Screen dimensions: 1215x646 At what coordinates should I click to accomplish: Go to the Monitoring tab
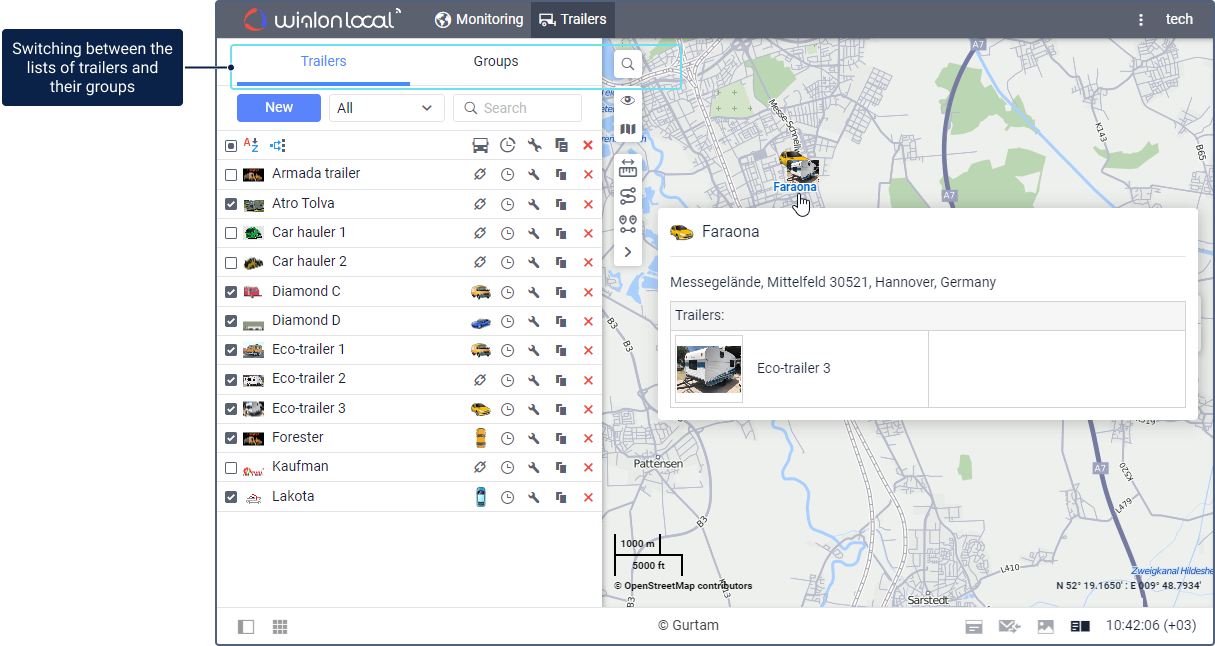click(x=479, y=20)
